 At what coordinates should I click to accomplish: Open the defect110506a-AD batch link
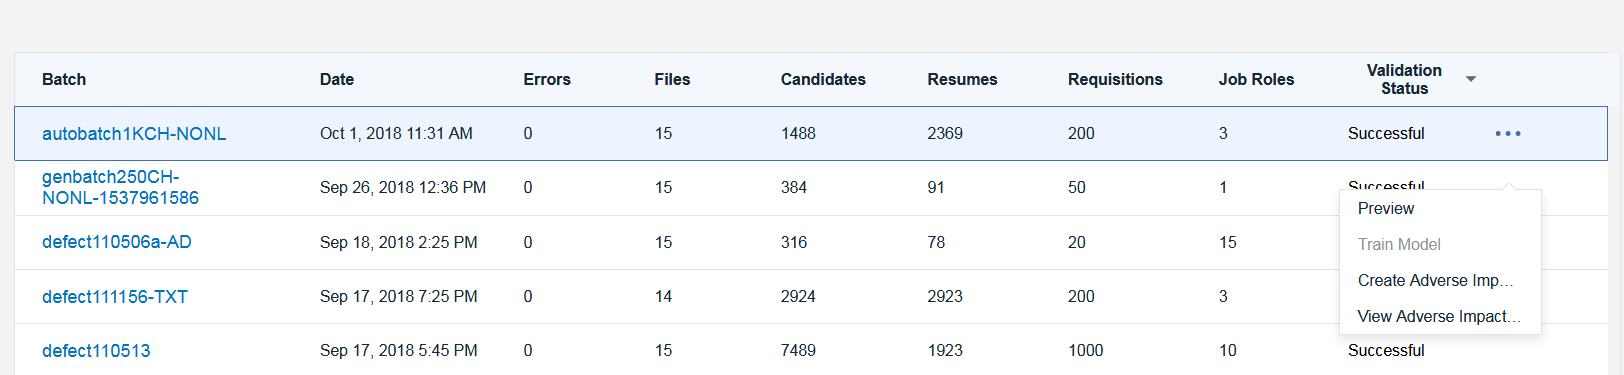pos(117,242)
